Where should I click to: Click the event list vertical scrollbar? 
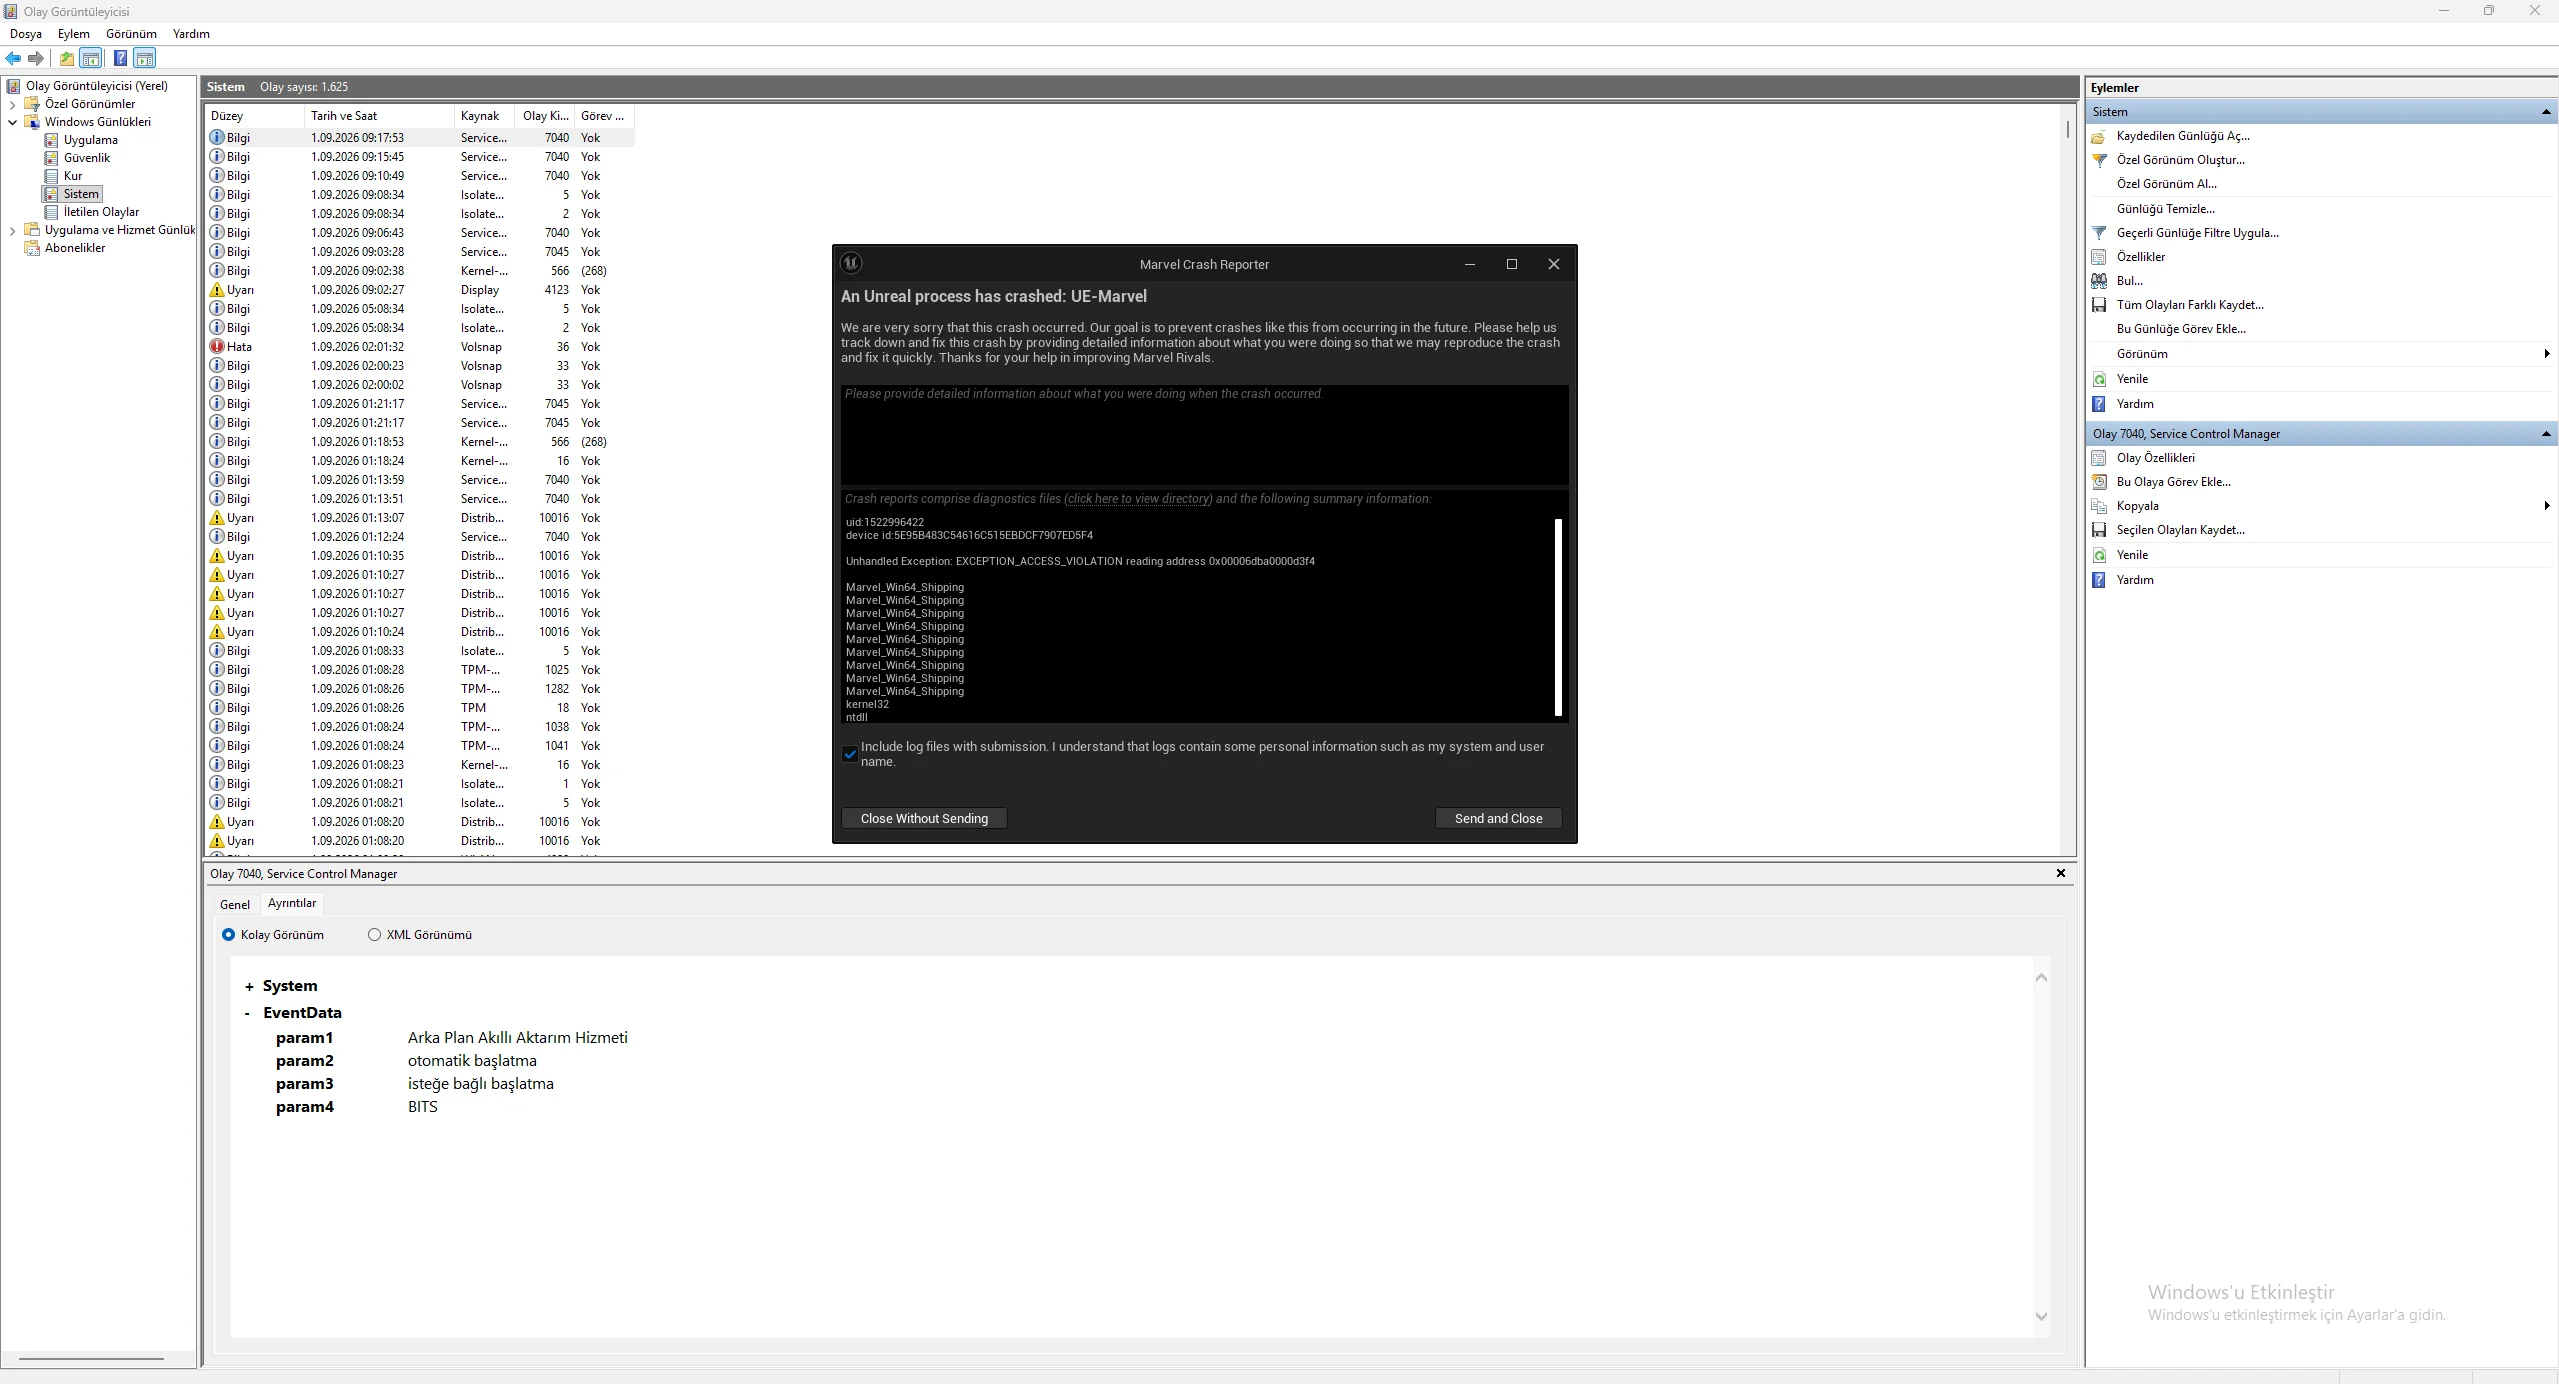(x=2067, y=130)
